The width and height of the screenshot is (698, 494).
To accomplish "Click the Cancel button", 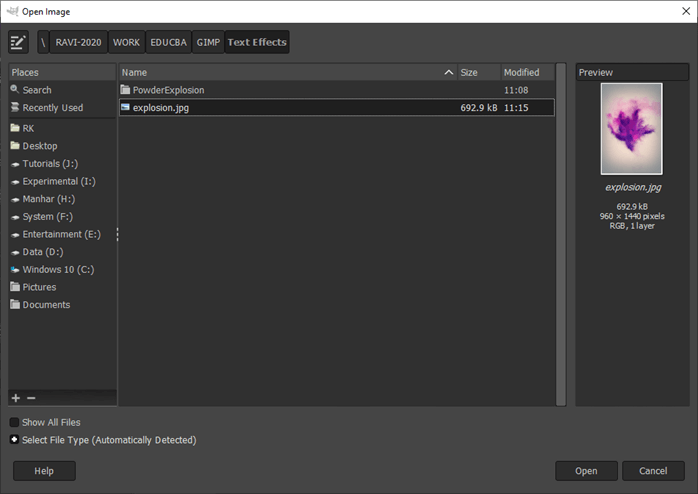I will coord(653,471).
